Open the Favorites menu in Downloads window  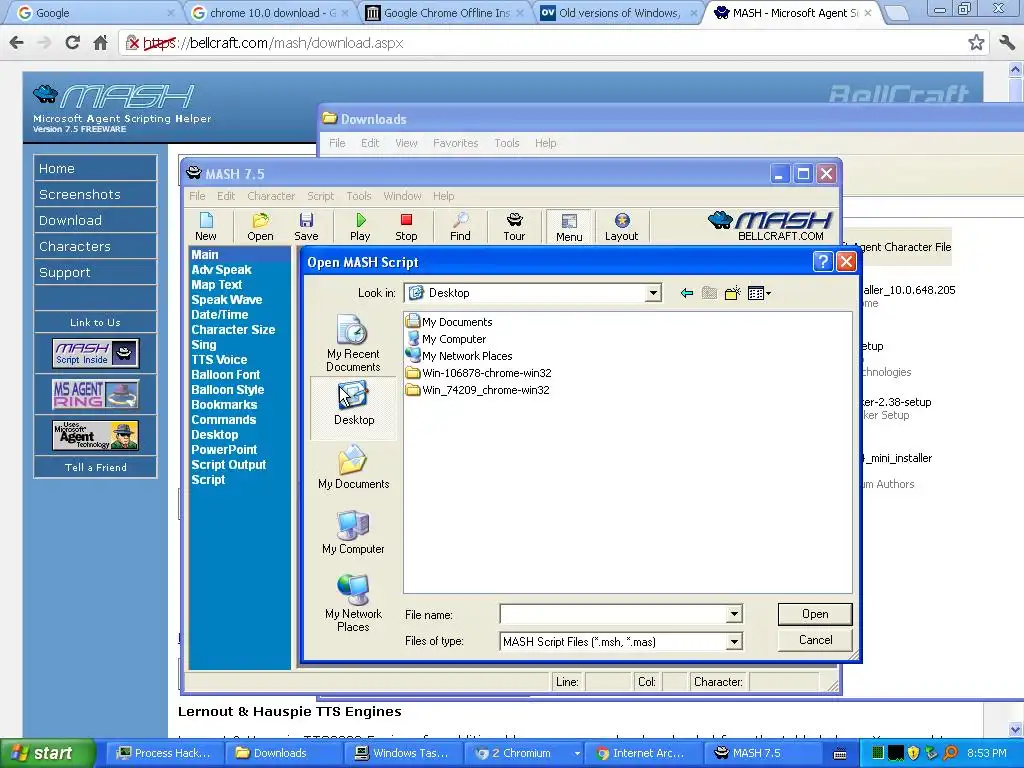click(x=455, y=143)
